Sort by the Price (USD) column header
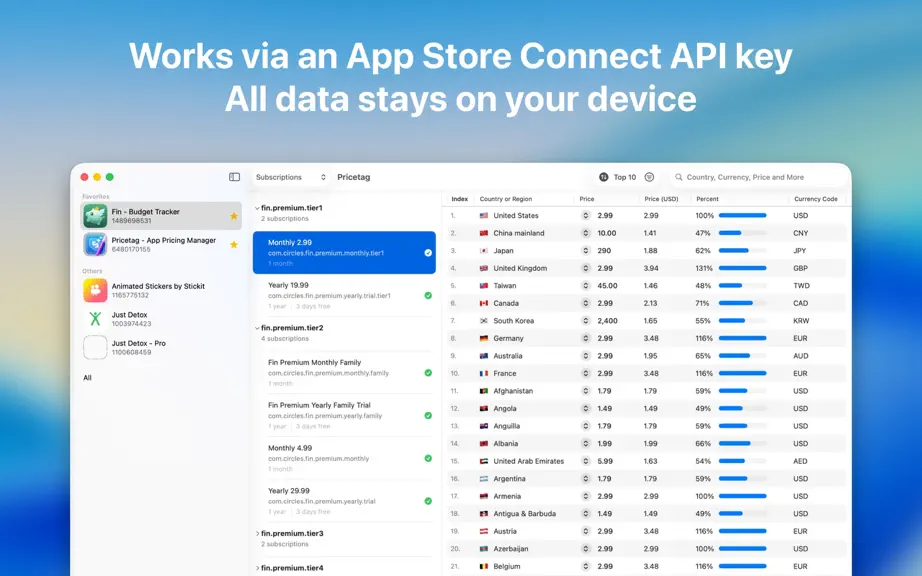Screen dimensions: 922x576 tap(662, 199)
